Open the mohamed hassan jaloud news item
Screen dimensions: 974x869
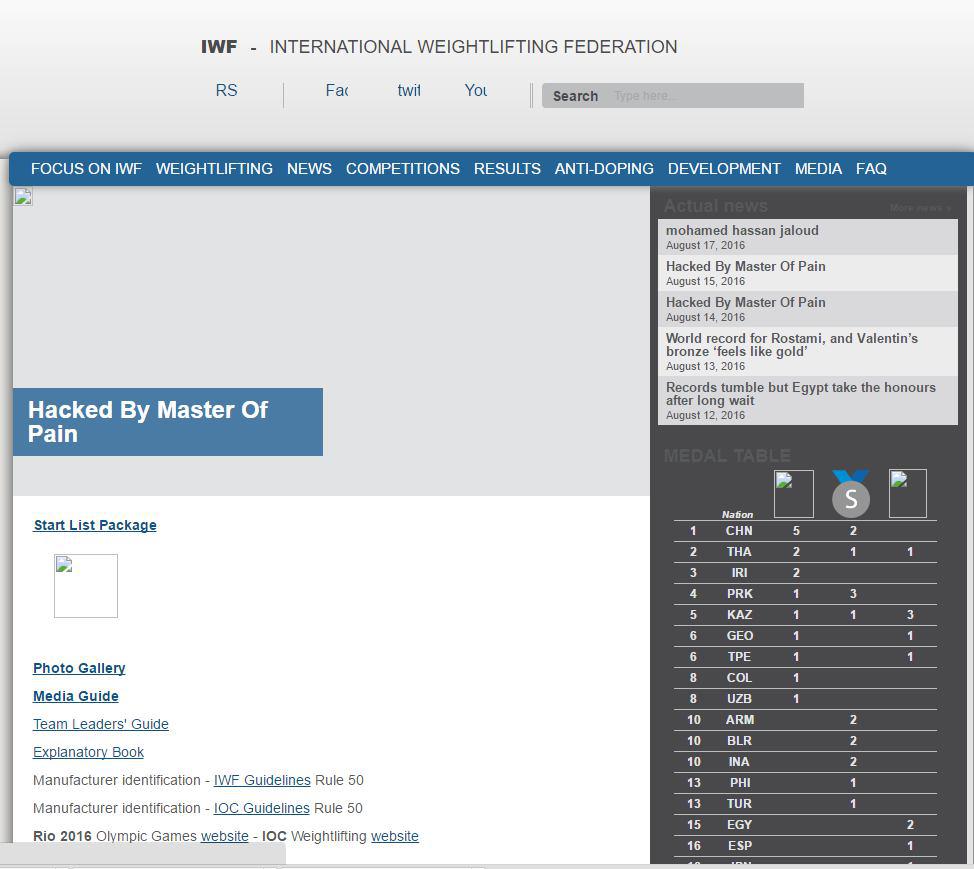click(808, 237)
